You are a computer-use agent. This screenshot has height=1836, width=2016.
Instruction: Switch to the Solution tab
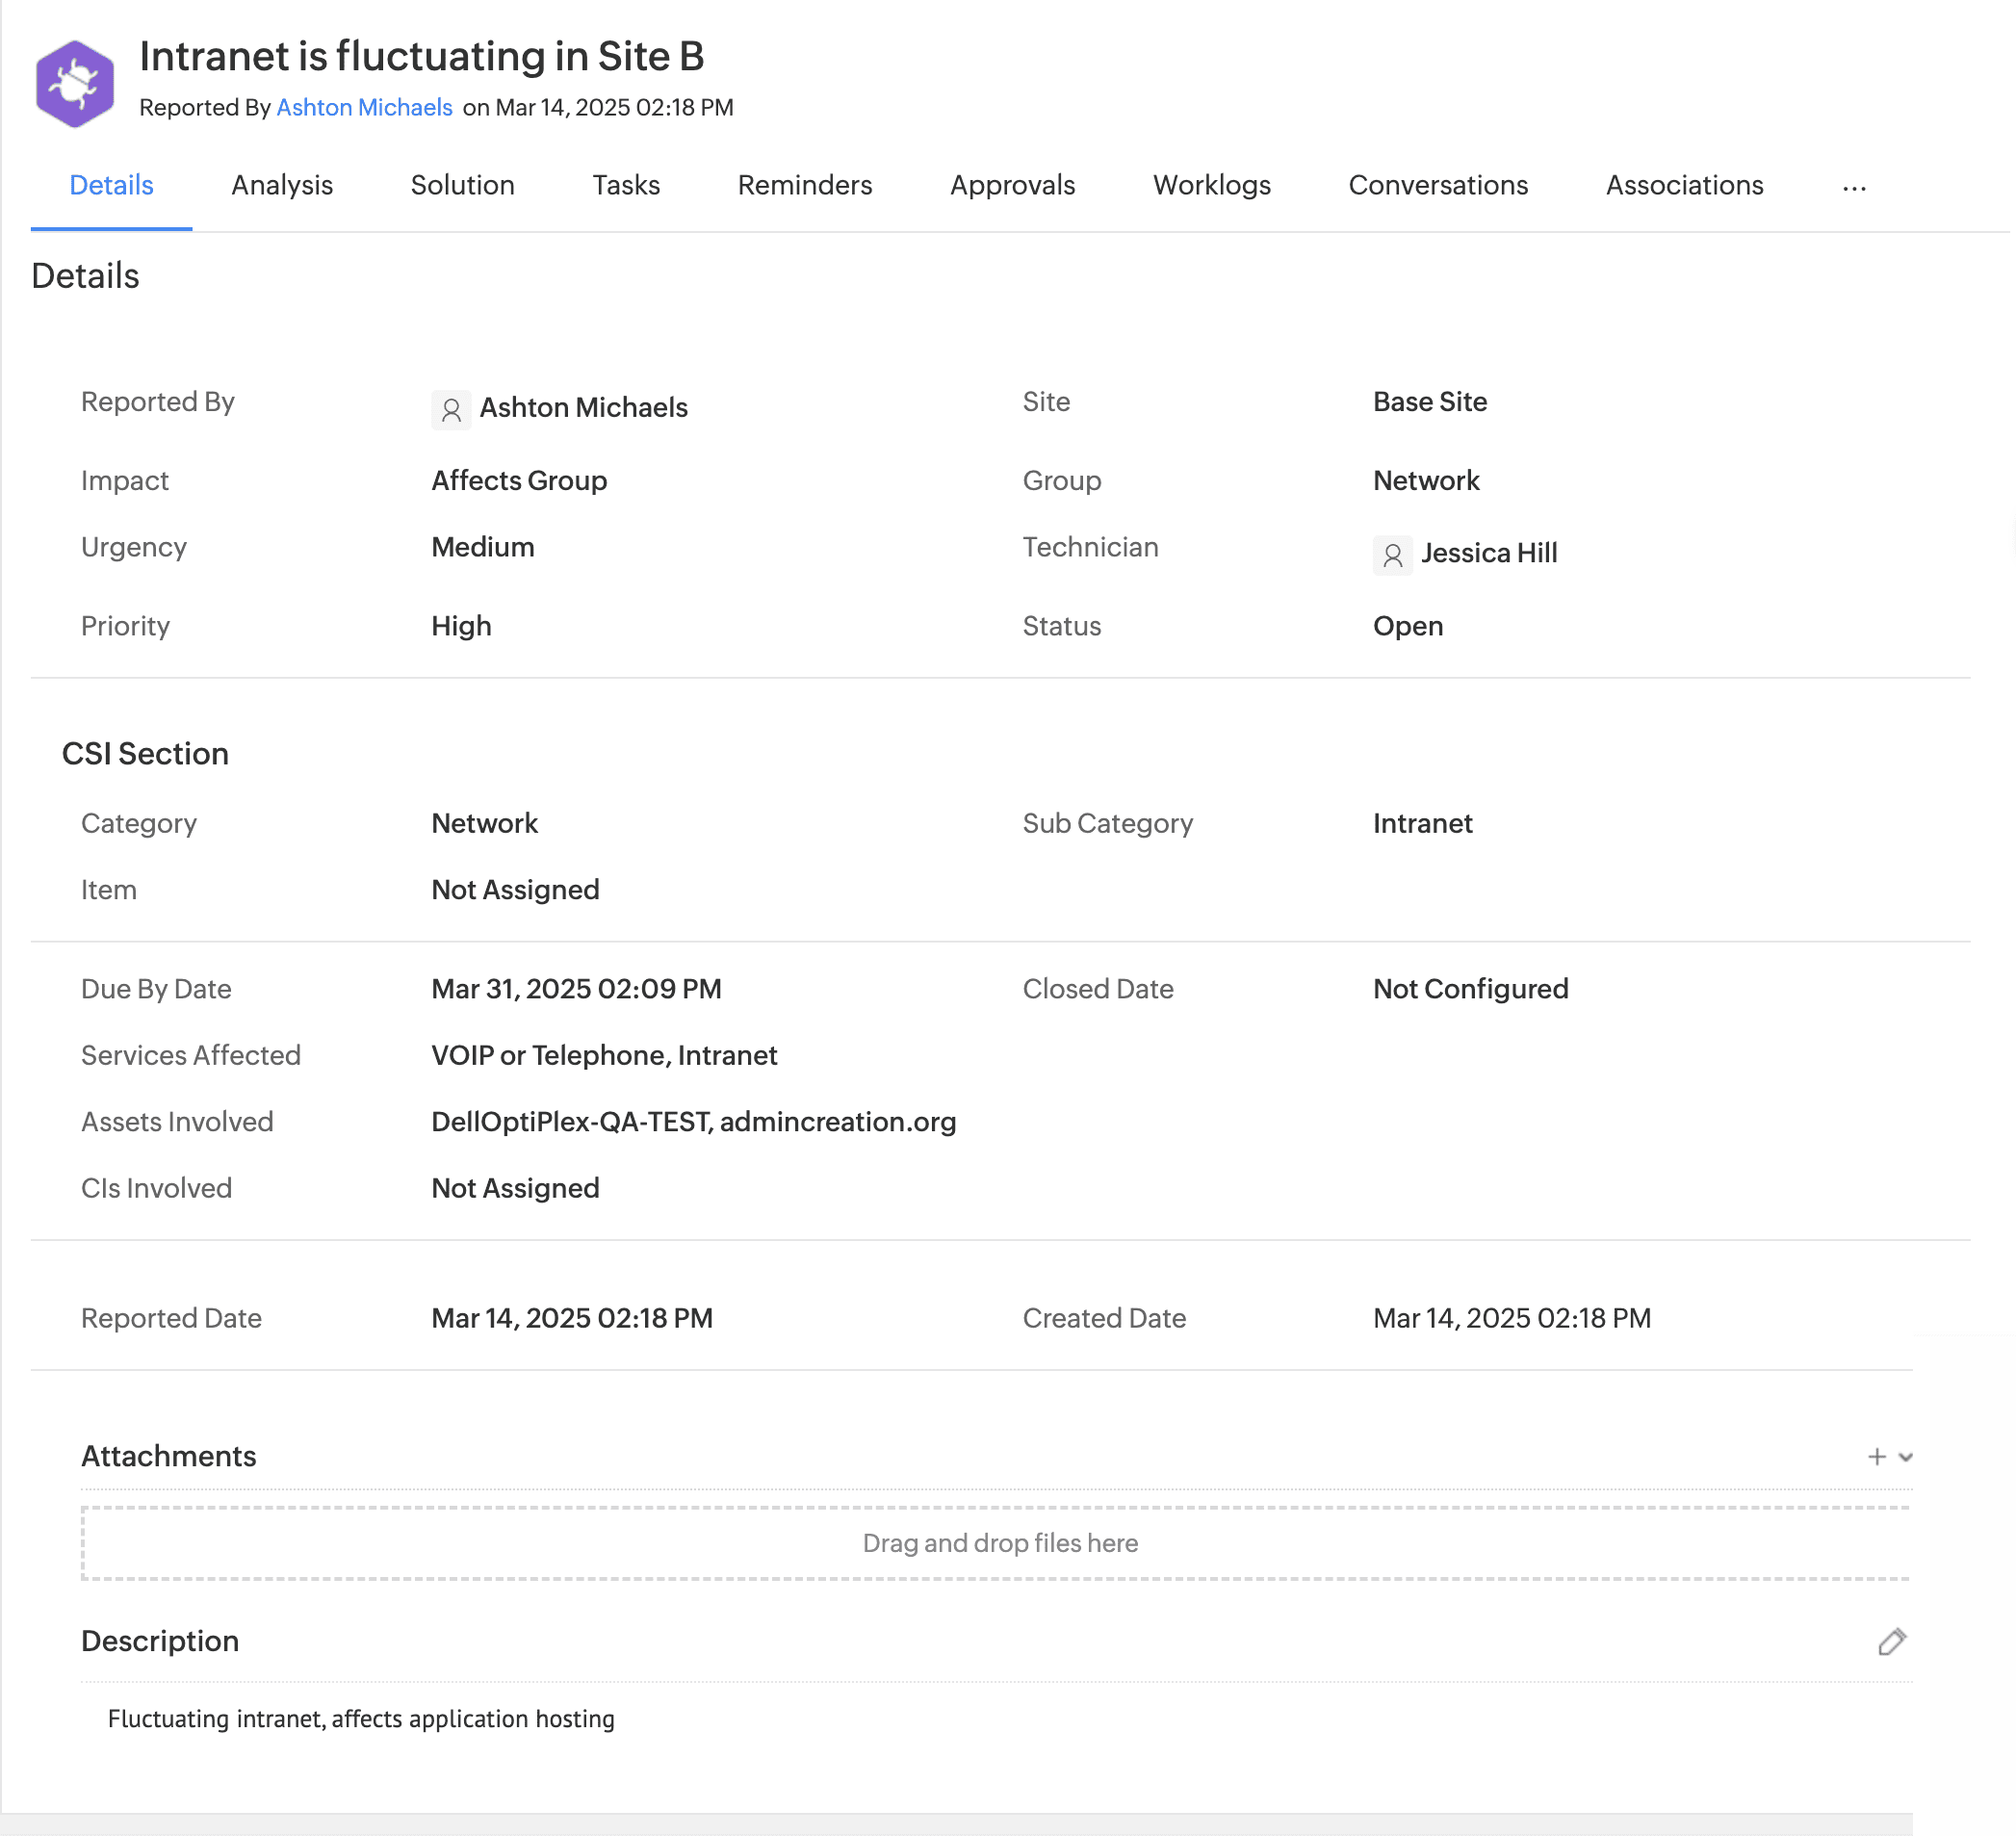(x=462, y=186)
